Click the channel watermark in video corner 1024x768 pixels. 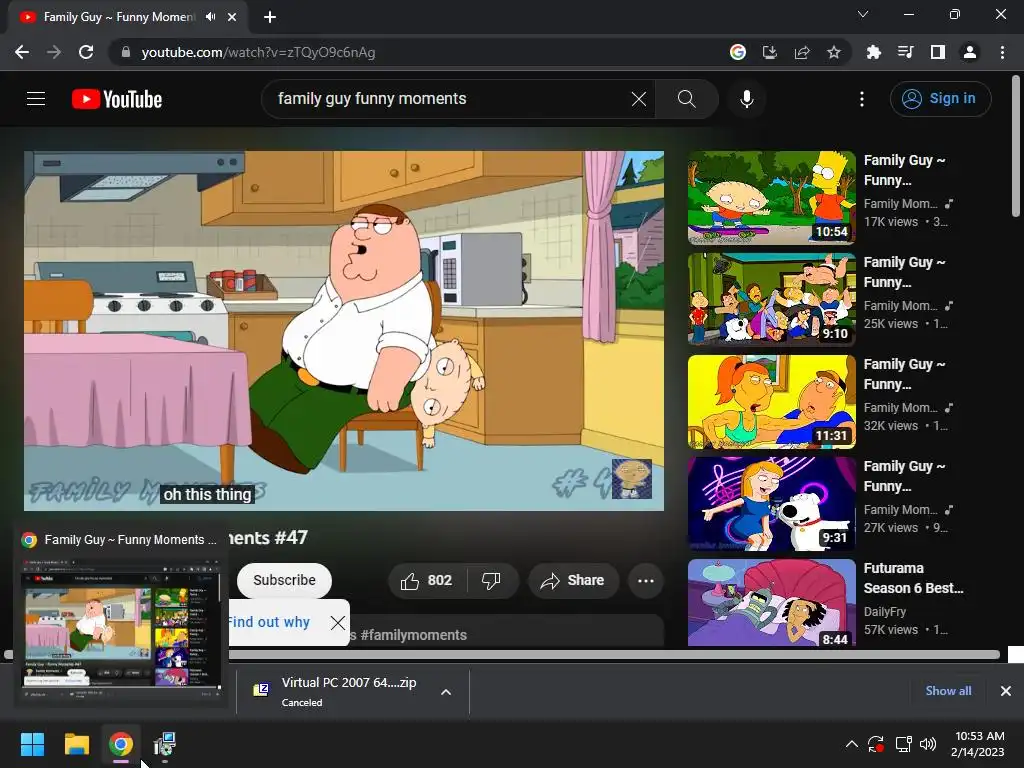632,479
